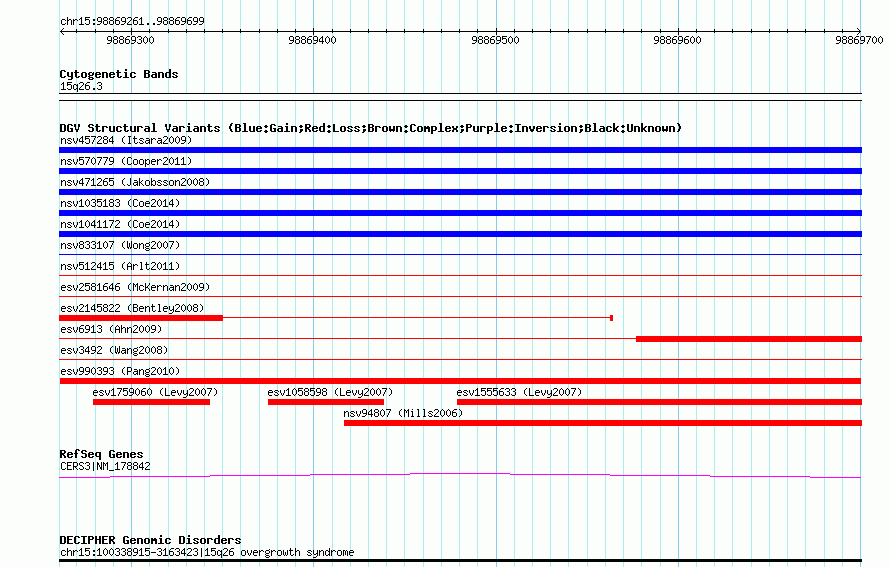Click the blue bar under nsv457284
This screenshot has width=890, height=567.
tap(460, 150)
